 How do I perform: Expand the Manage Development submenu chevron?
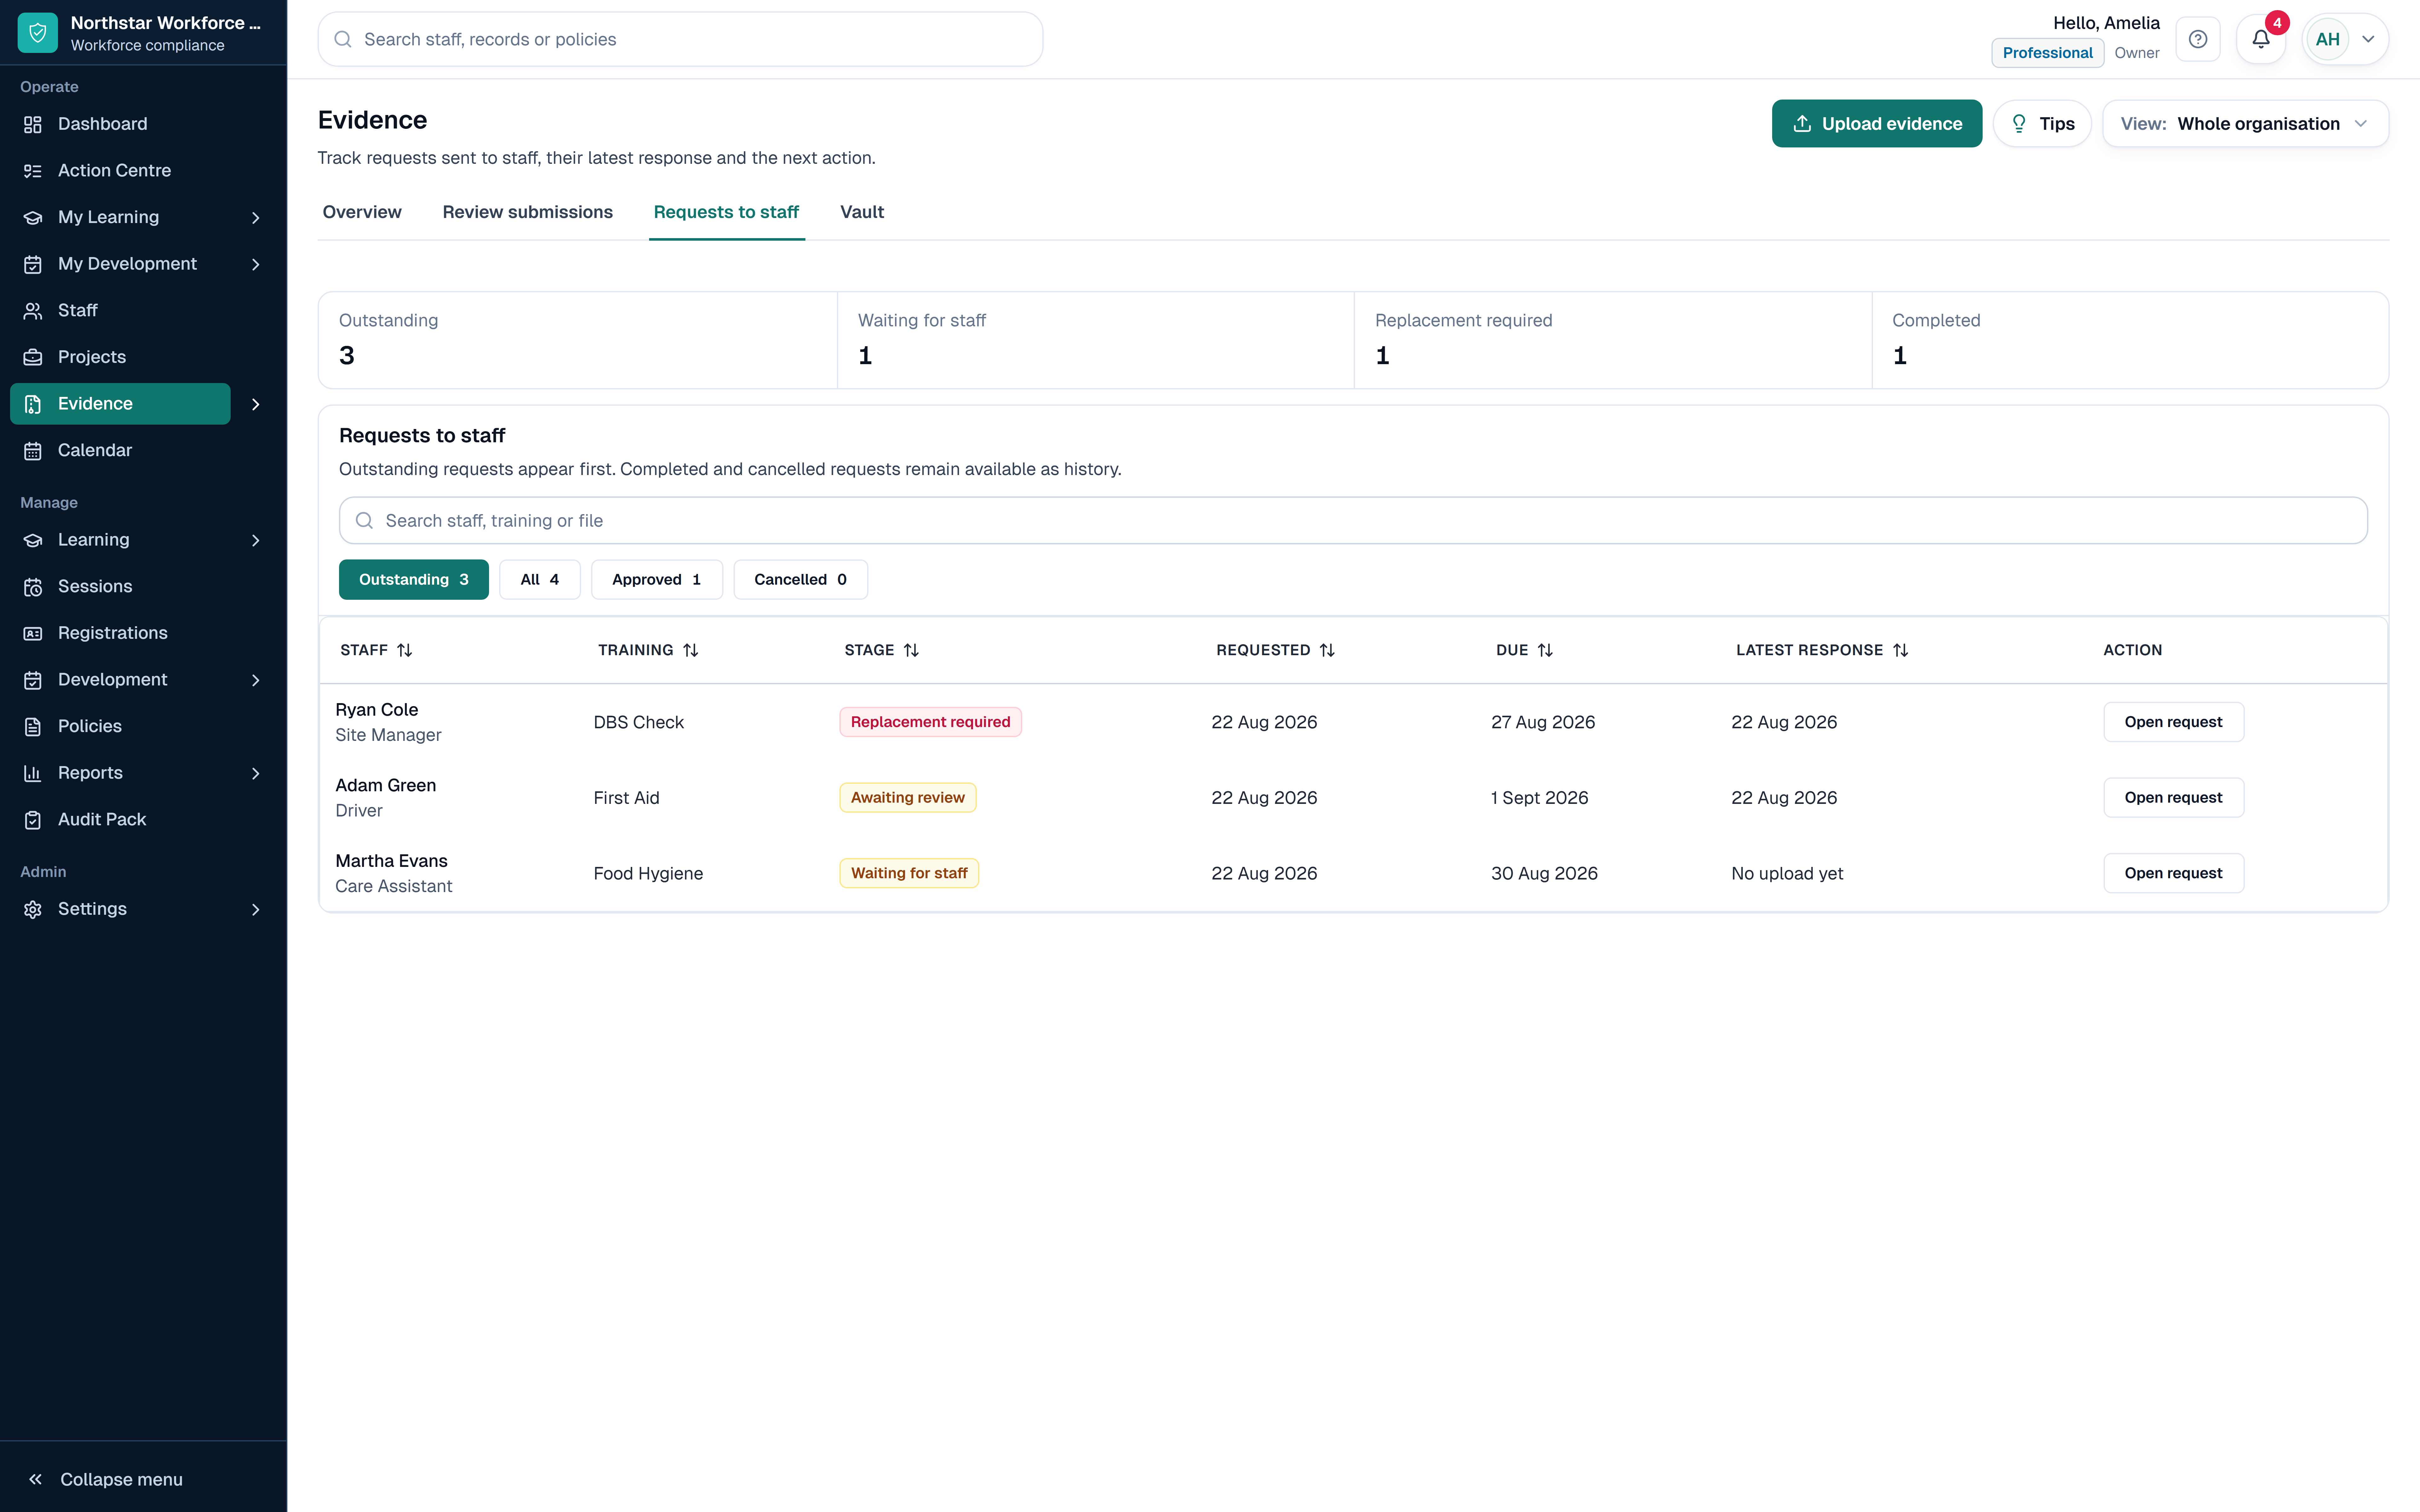pyautogui.click(x=256, y=680)
